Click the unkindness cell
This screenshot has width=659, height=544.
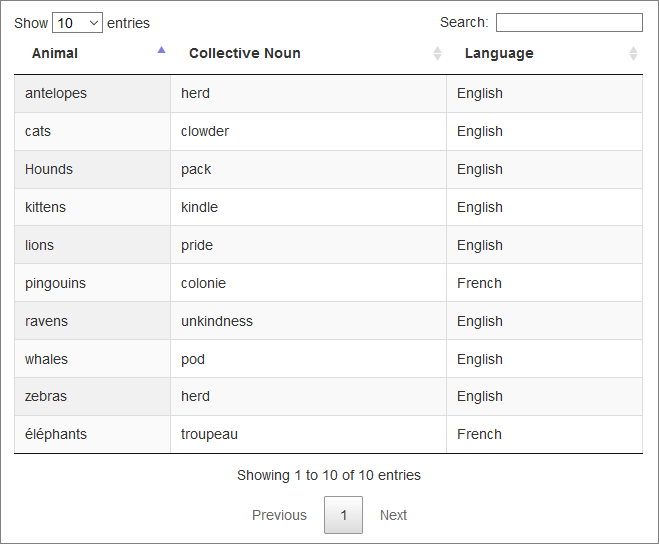(217, 322)
